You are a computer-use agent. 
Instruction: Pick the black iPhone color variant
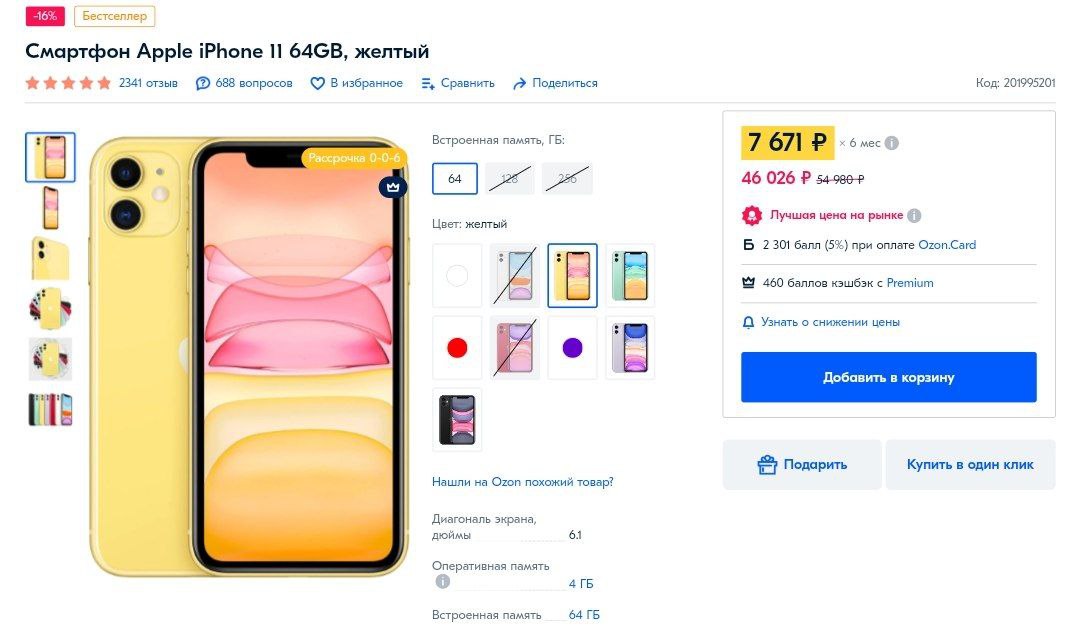click(457, 420)
